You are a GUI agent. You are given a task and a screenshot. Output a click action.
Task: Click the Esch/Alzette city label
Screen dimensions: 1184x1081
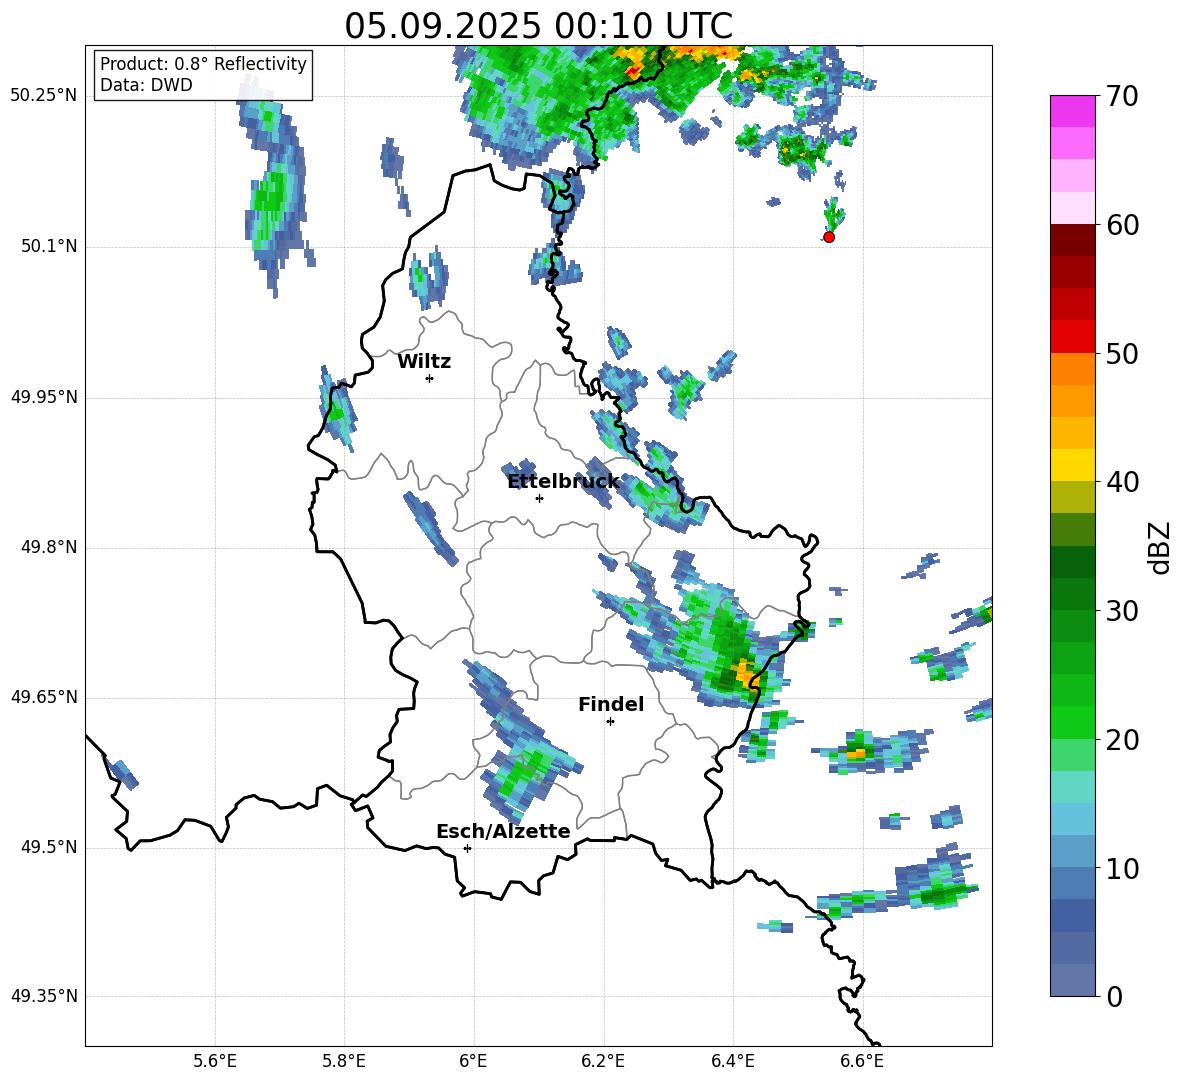tap(503, 831)
